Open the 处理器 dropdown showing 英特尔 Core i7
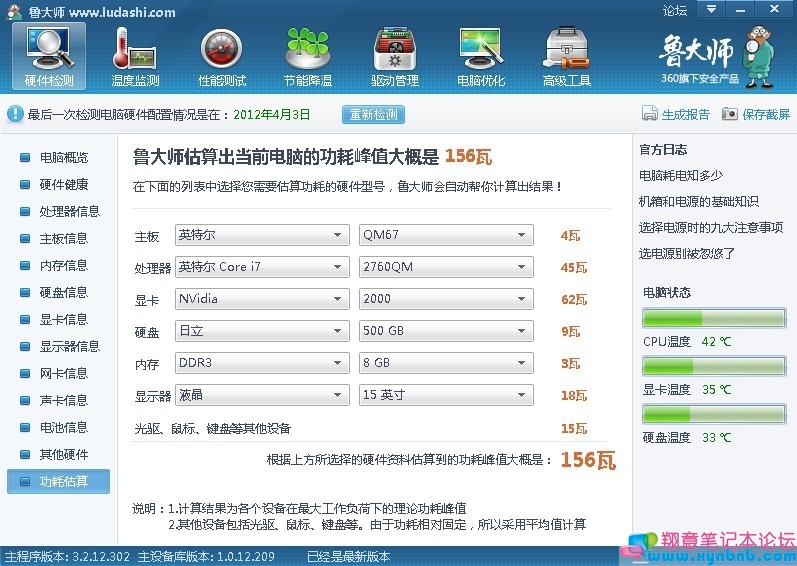The width and height of the screenshot is (797, 566). (262, 267)
